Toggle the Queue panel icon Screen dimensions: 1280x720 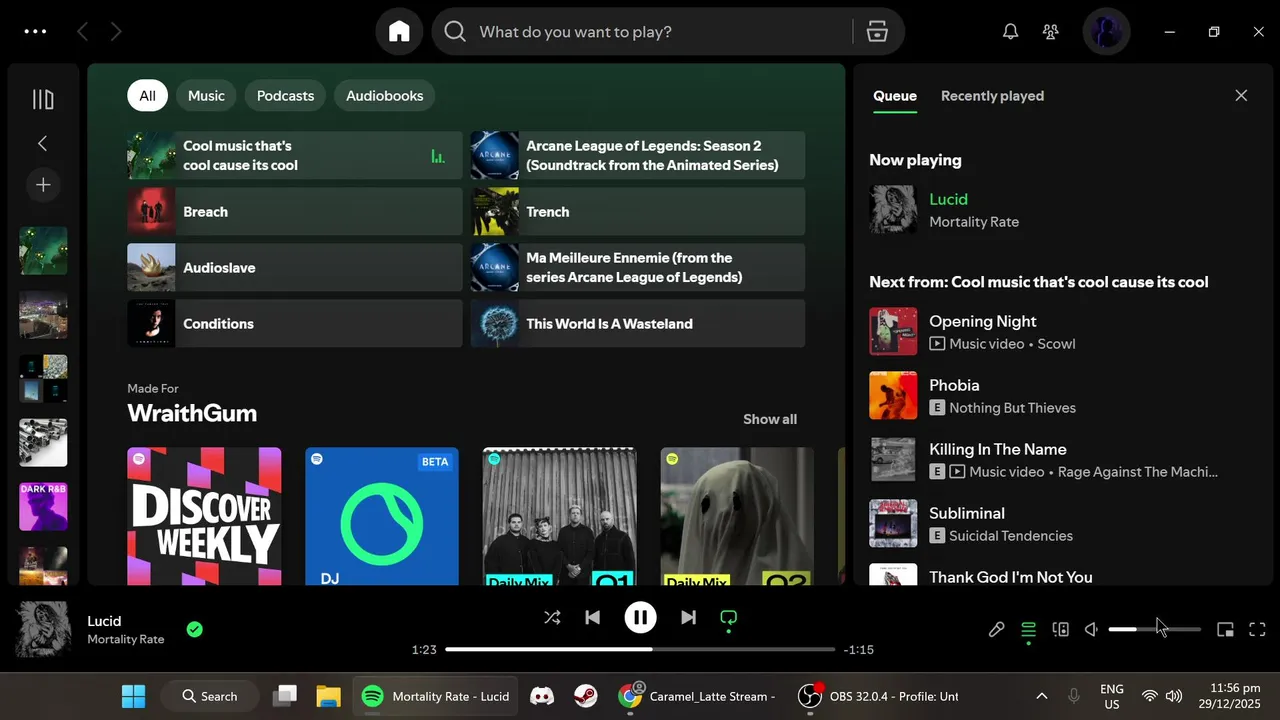pyautogui.click(x=1028, y=629)
